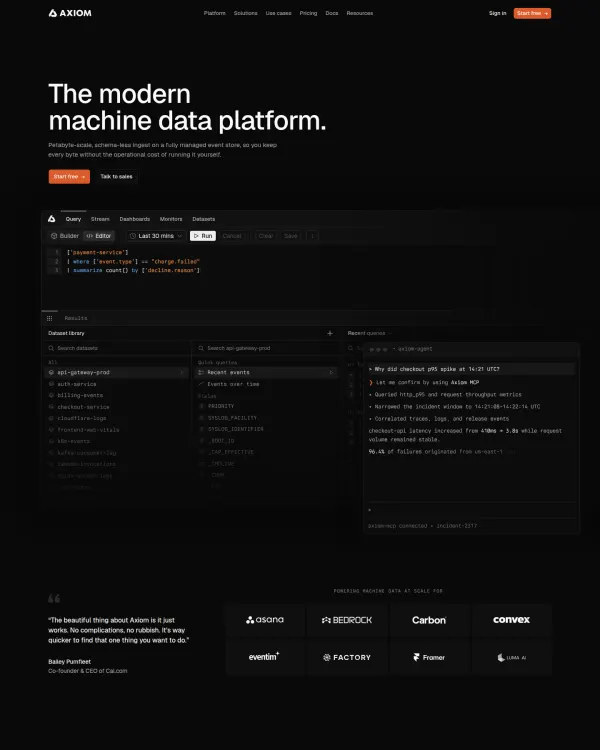
Task: Click the dataset icon beside cloudflare-logs
Action: coord(52,418)
